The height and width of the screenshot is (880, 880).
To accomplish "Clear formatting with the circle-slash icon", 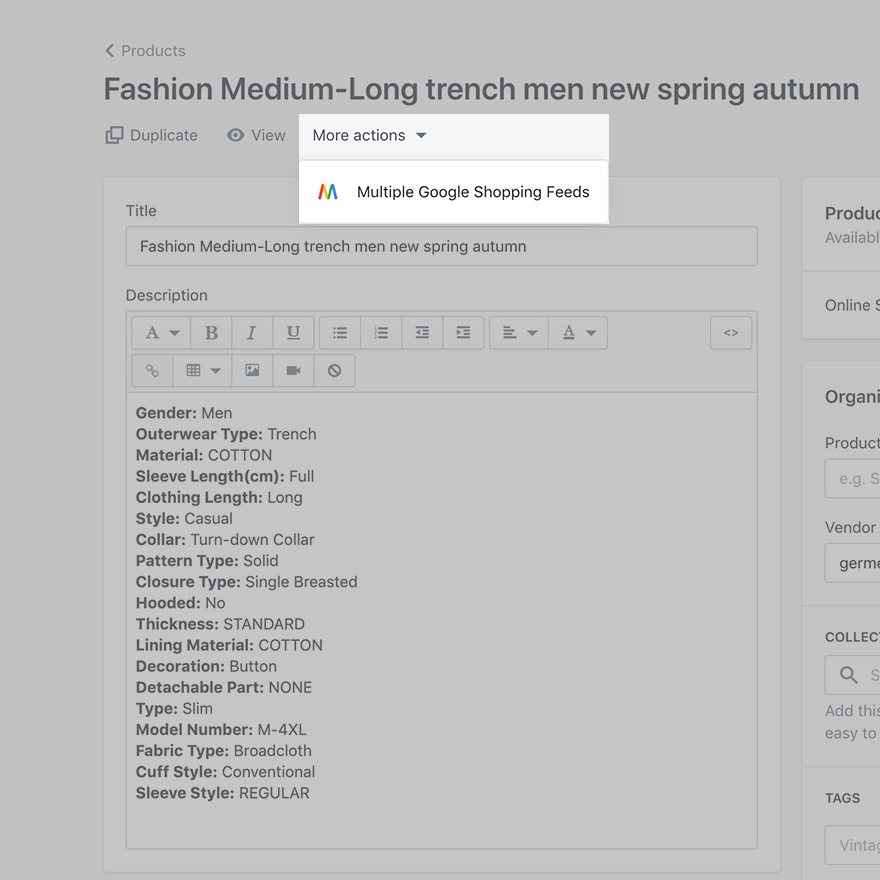I will [x=334, y=370].
